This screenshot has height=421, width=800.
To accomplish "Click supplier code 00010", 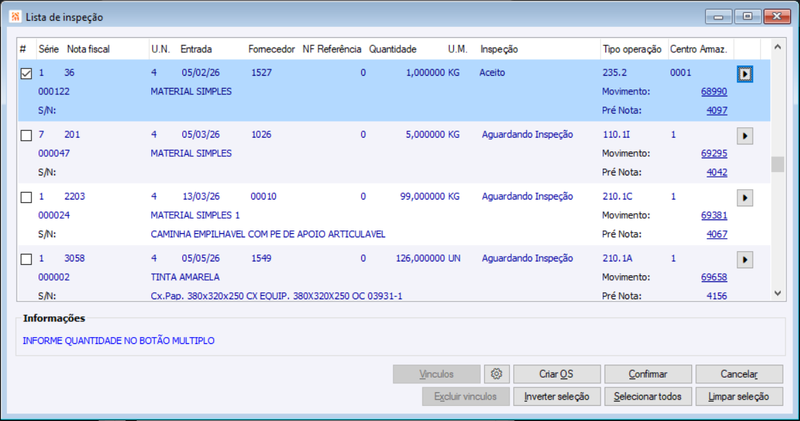I will (263, 196).
